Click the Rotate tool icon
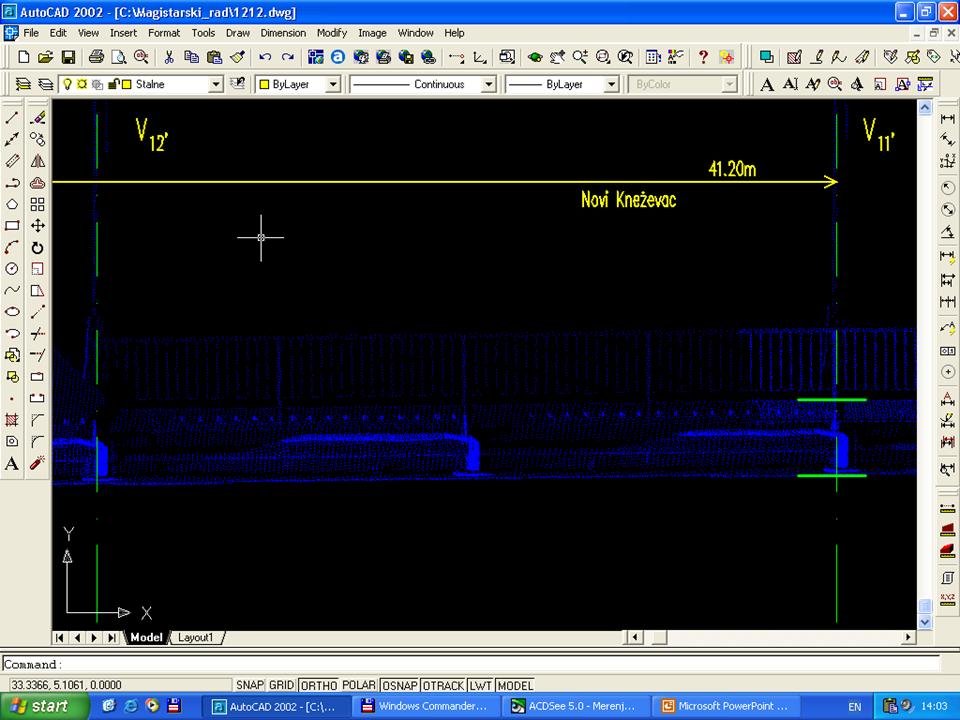Viewport: 960px width, 720px height. 37,247
